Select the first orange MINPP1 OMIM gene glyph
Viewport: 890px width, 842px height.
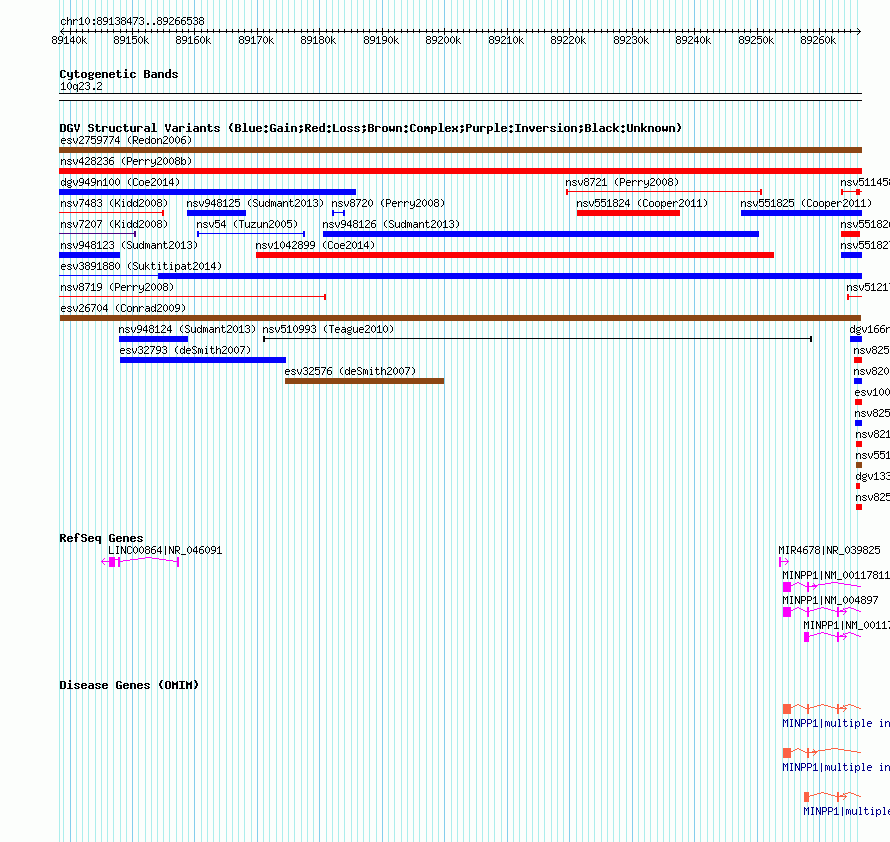click(x=822, y=709)
